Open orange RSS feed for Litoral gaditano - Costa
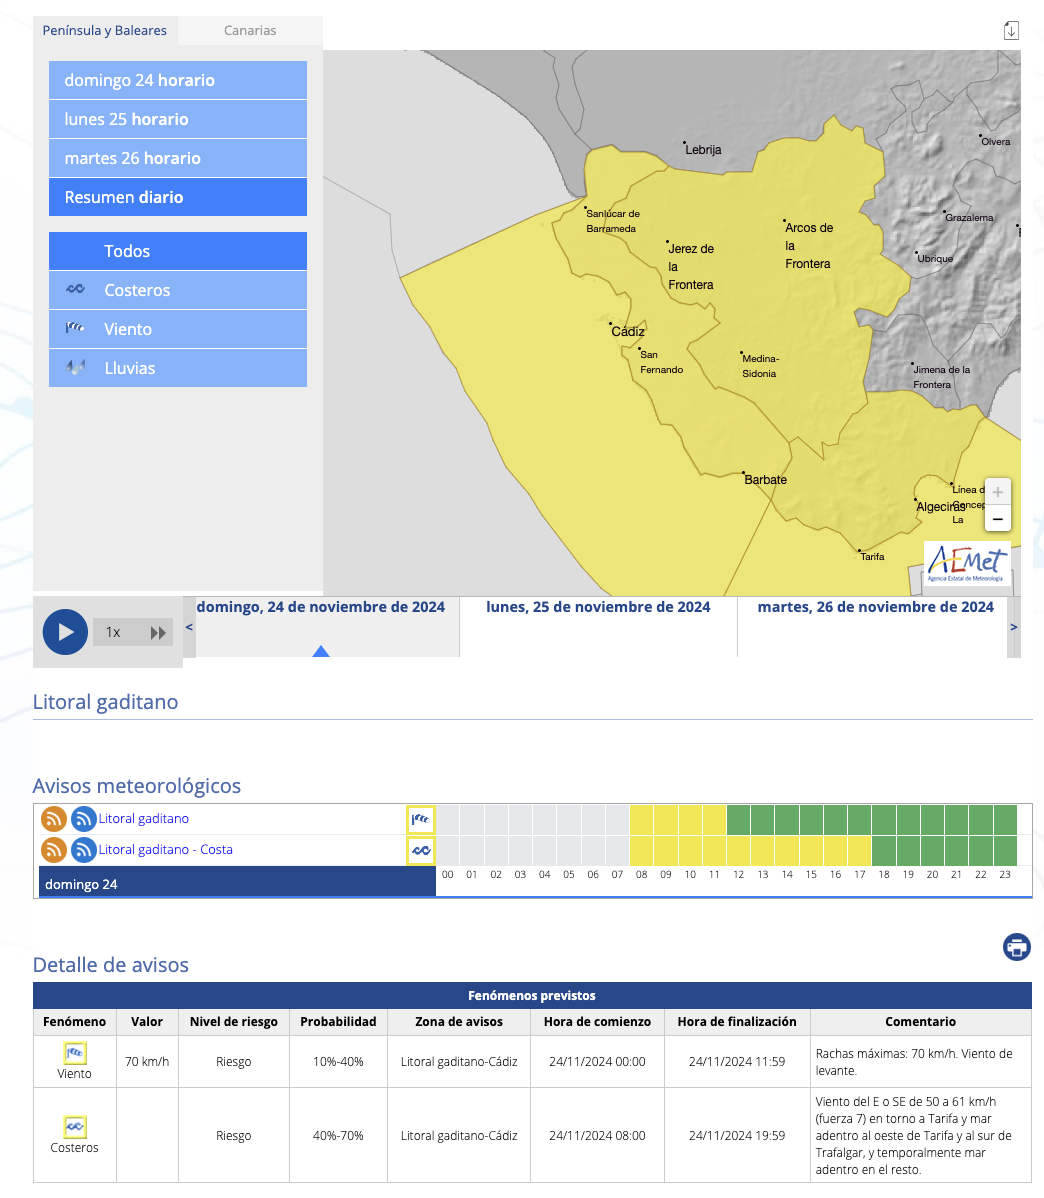1044x1198 pixels. click(53, 850)
